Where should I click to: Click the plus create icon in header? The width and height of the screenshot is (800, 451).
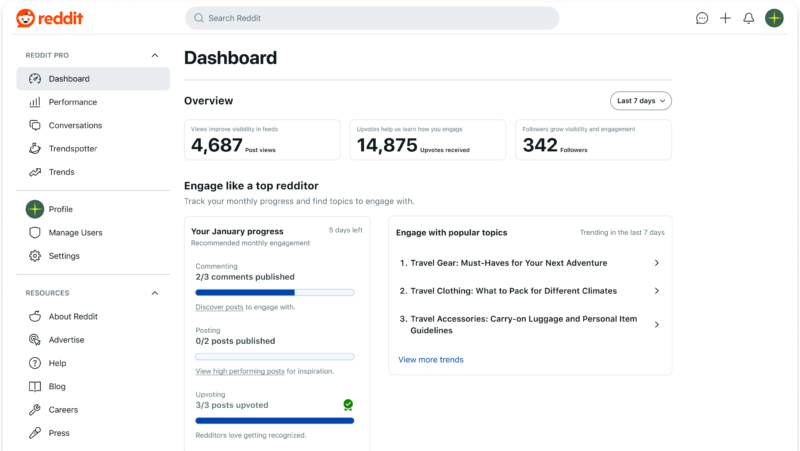pos(725,18)
